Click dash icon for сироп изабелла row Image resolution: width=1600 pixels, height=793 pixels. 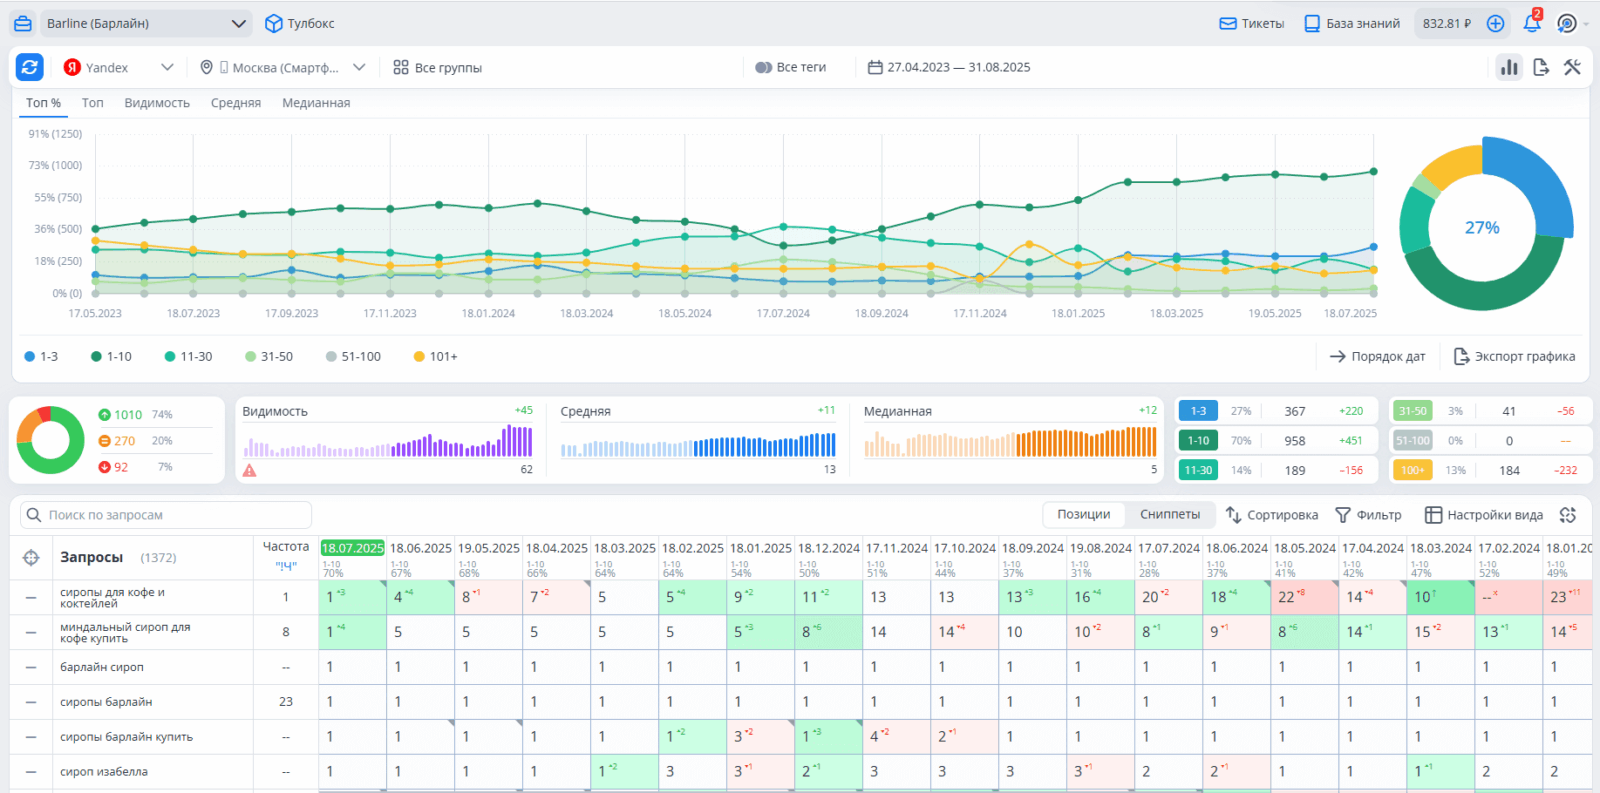[x=31, y=772]
